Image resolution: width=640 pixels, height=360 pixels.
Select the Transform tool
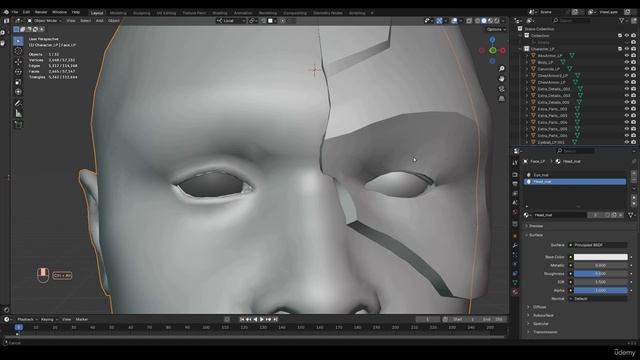point(18,92)
